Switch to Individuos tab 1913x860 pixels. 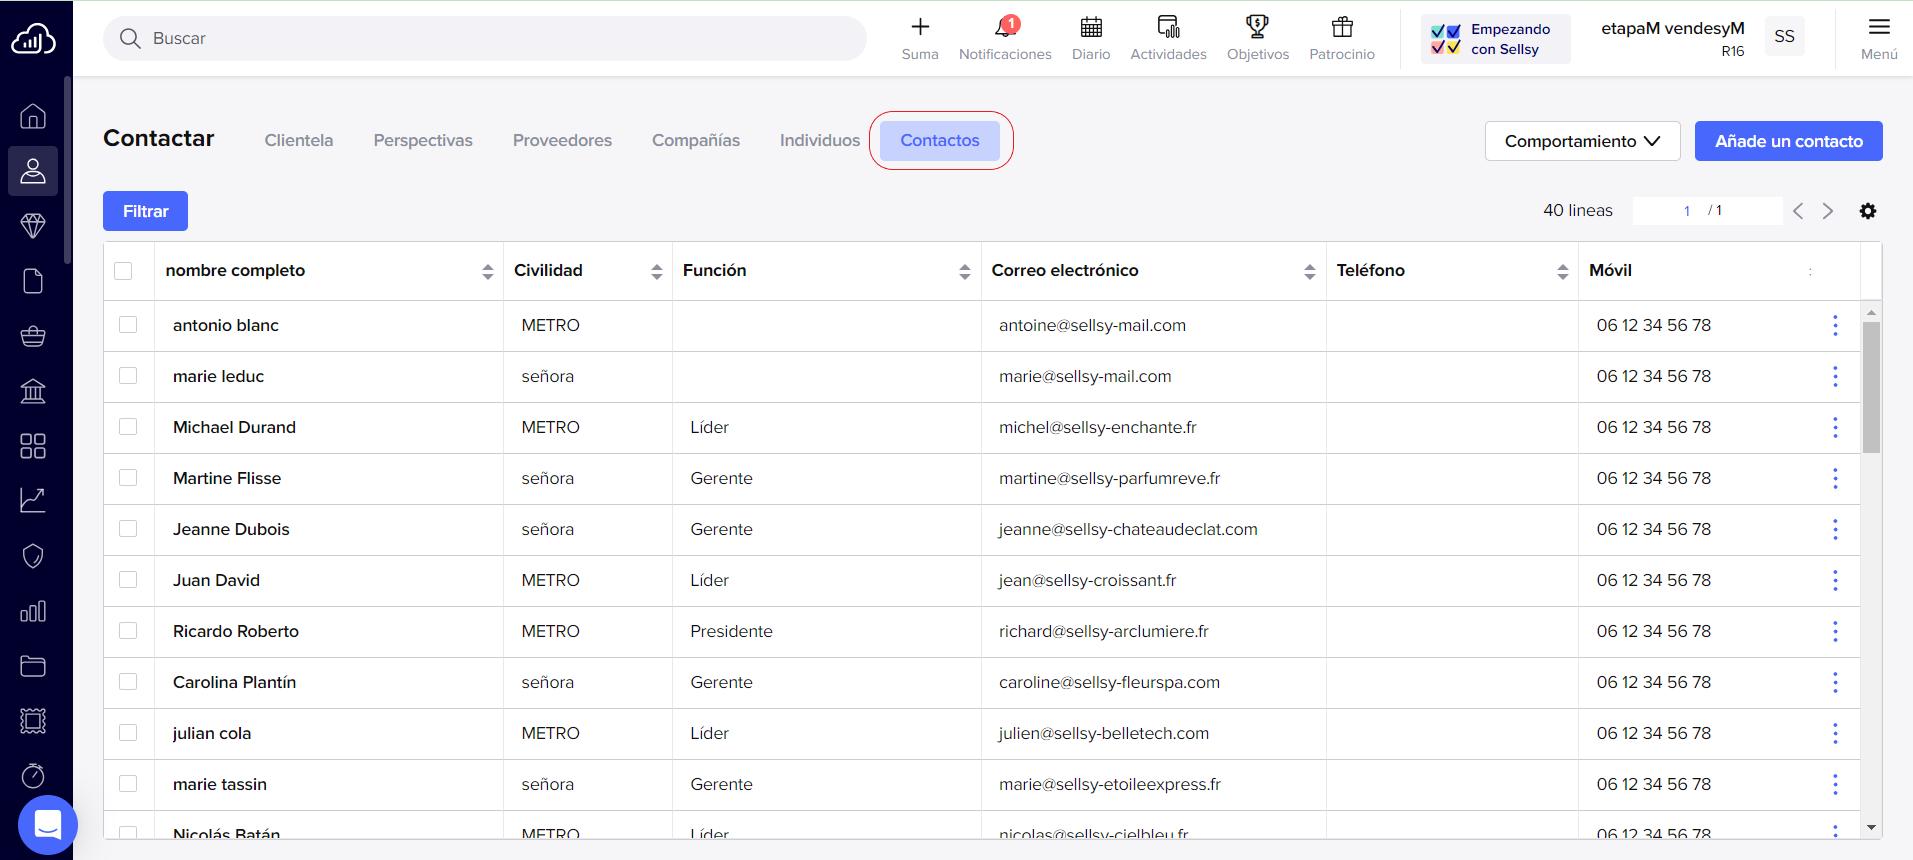tap(820, 141)
